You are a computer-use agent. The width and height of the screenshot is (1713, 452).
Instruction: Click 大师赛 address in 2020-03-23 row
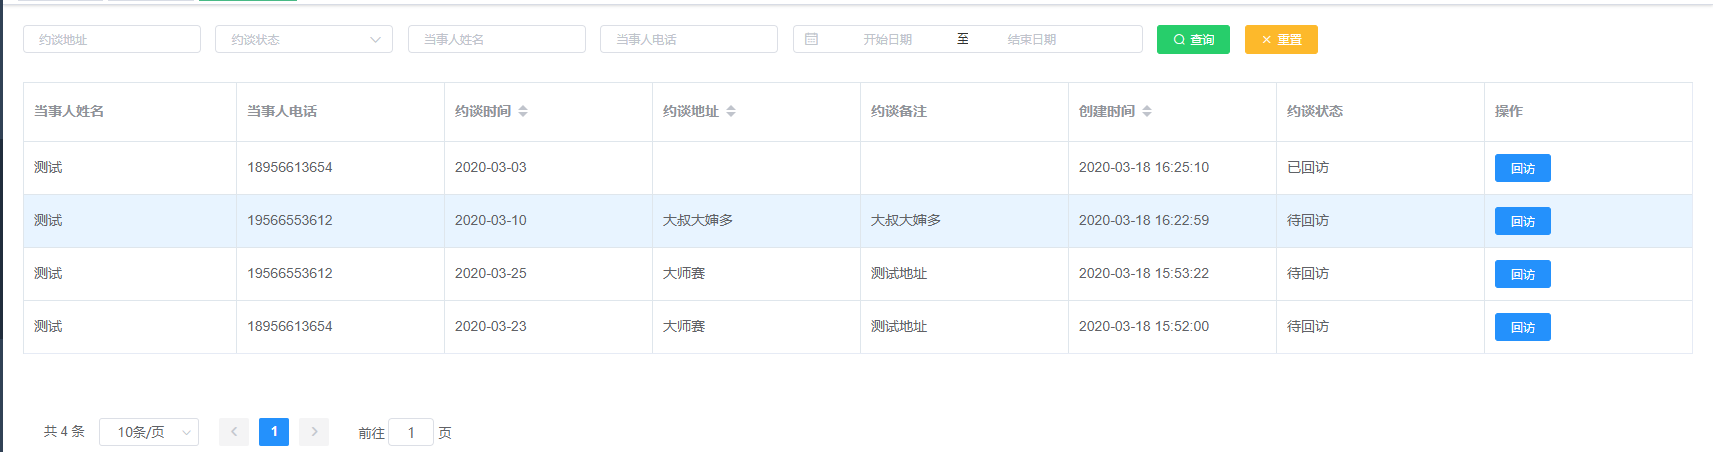tap(684, 326)
